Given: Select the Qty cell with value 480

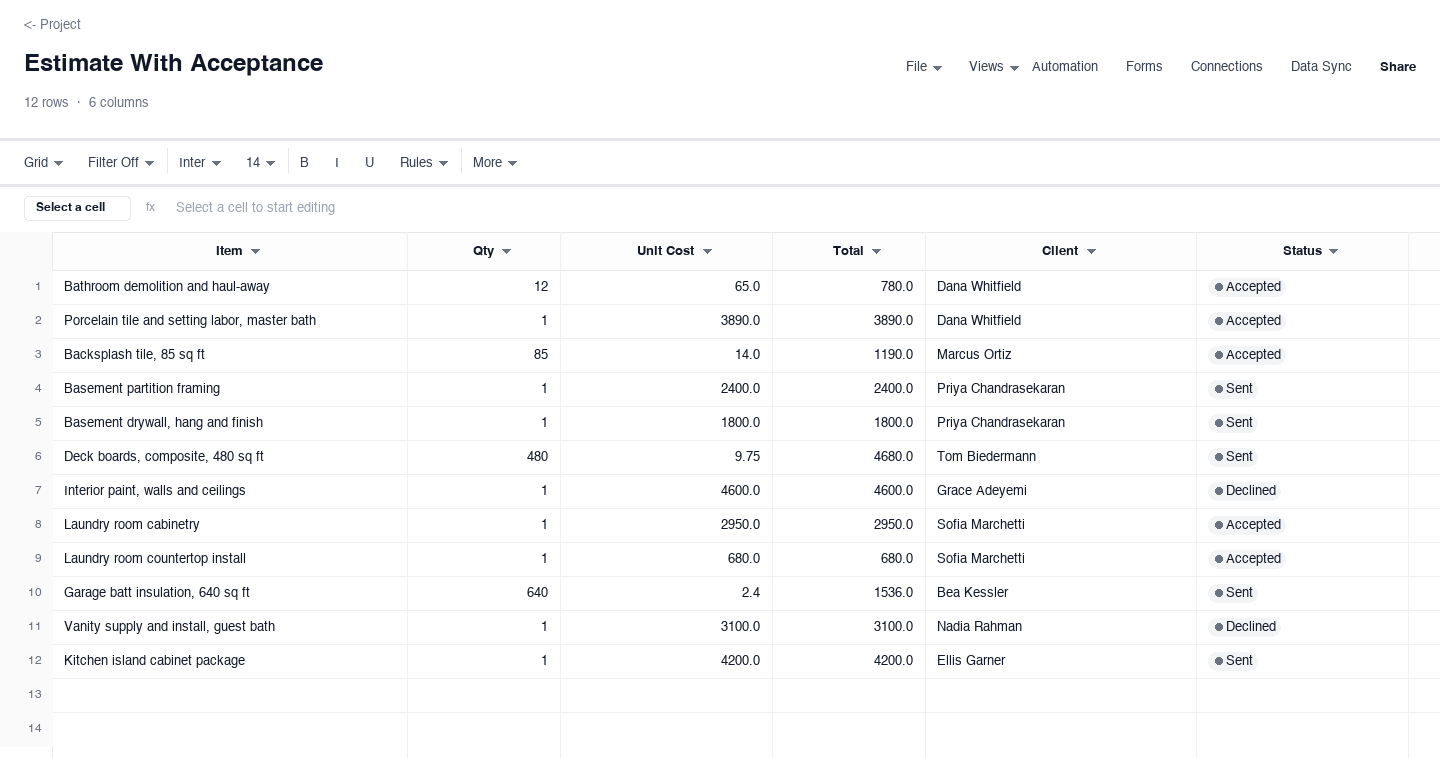Looking at the screenshot, I should 484,457.
